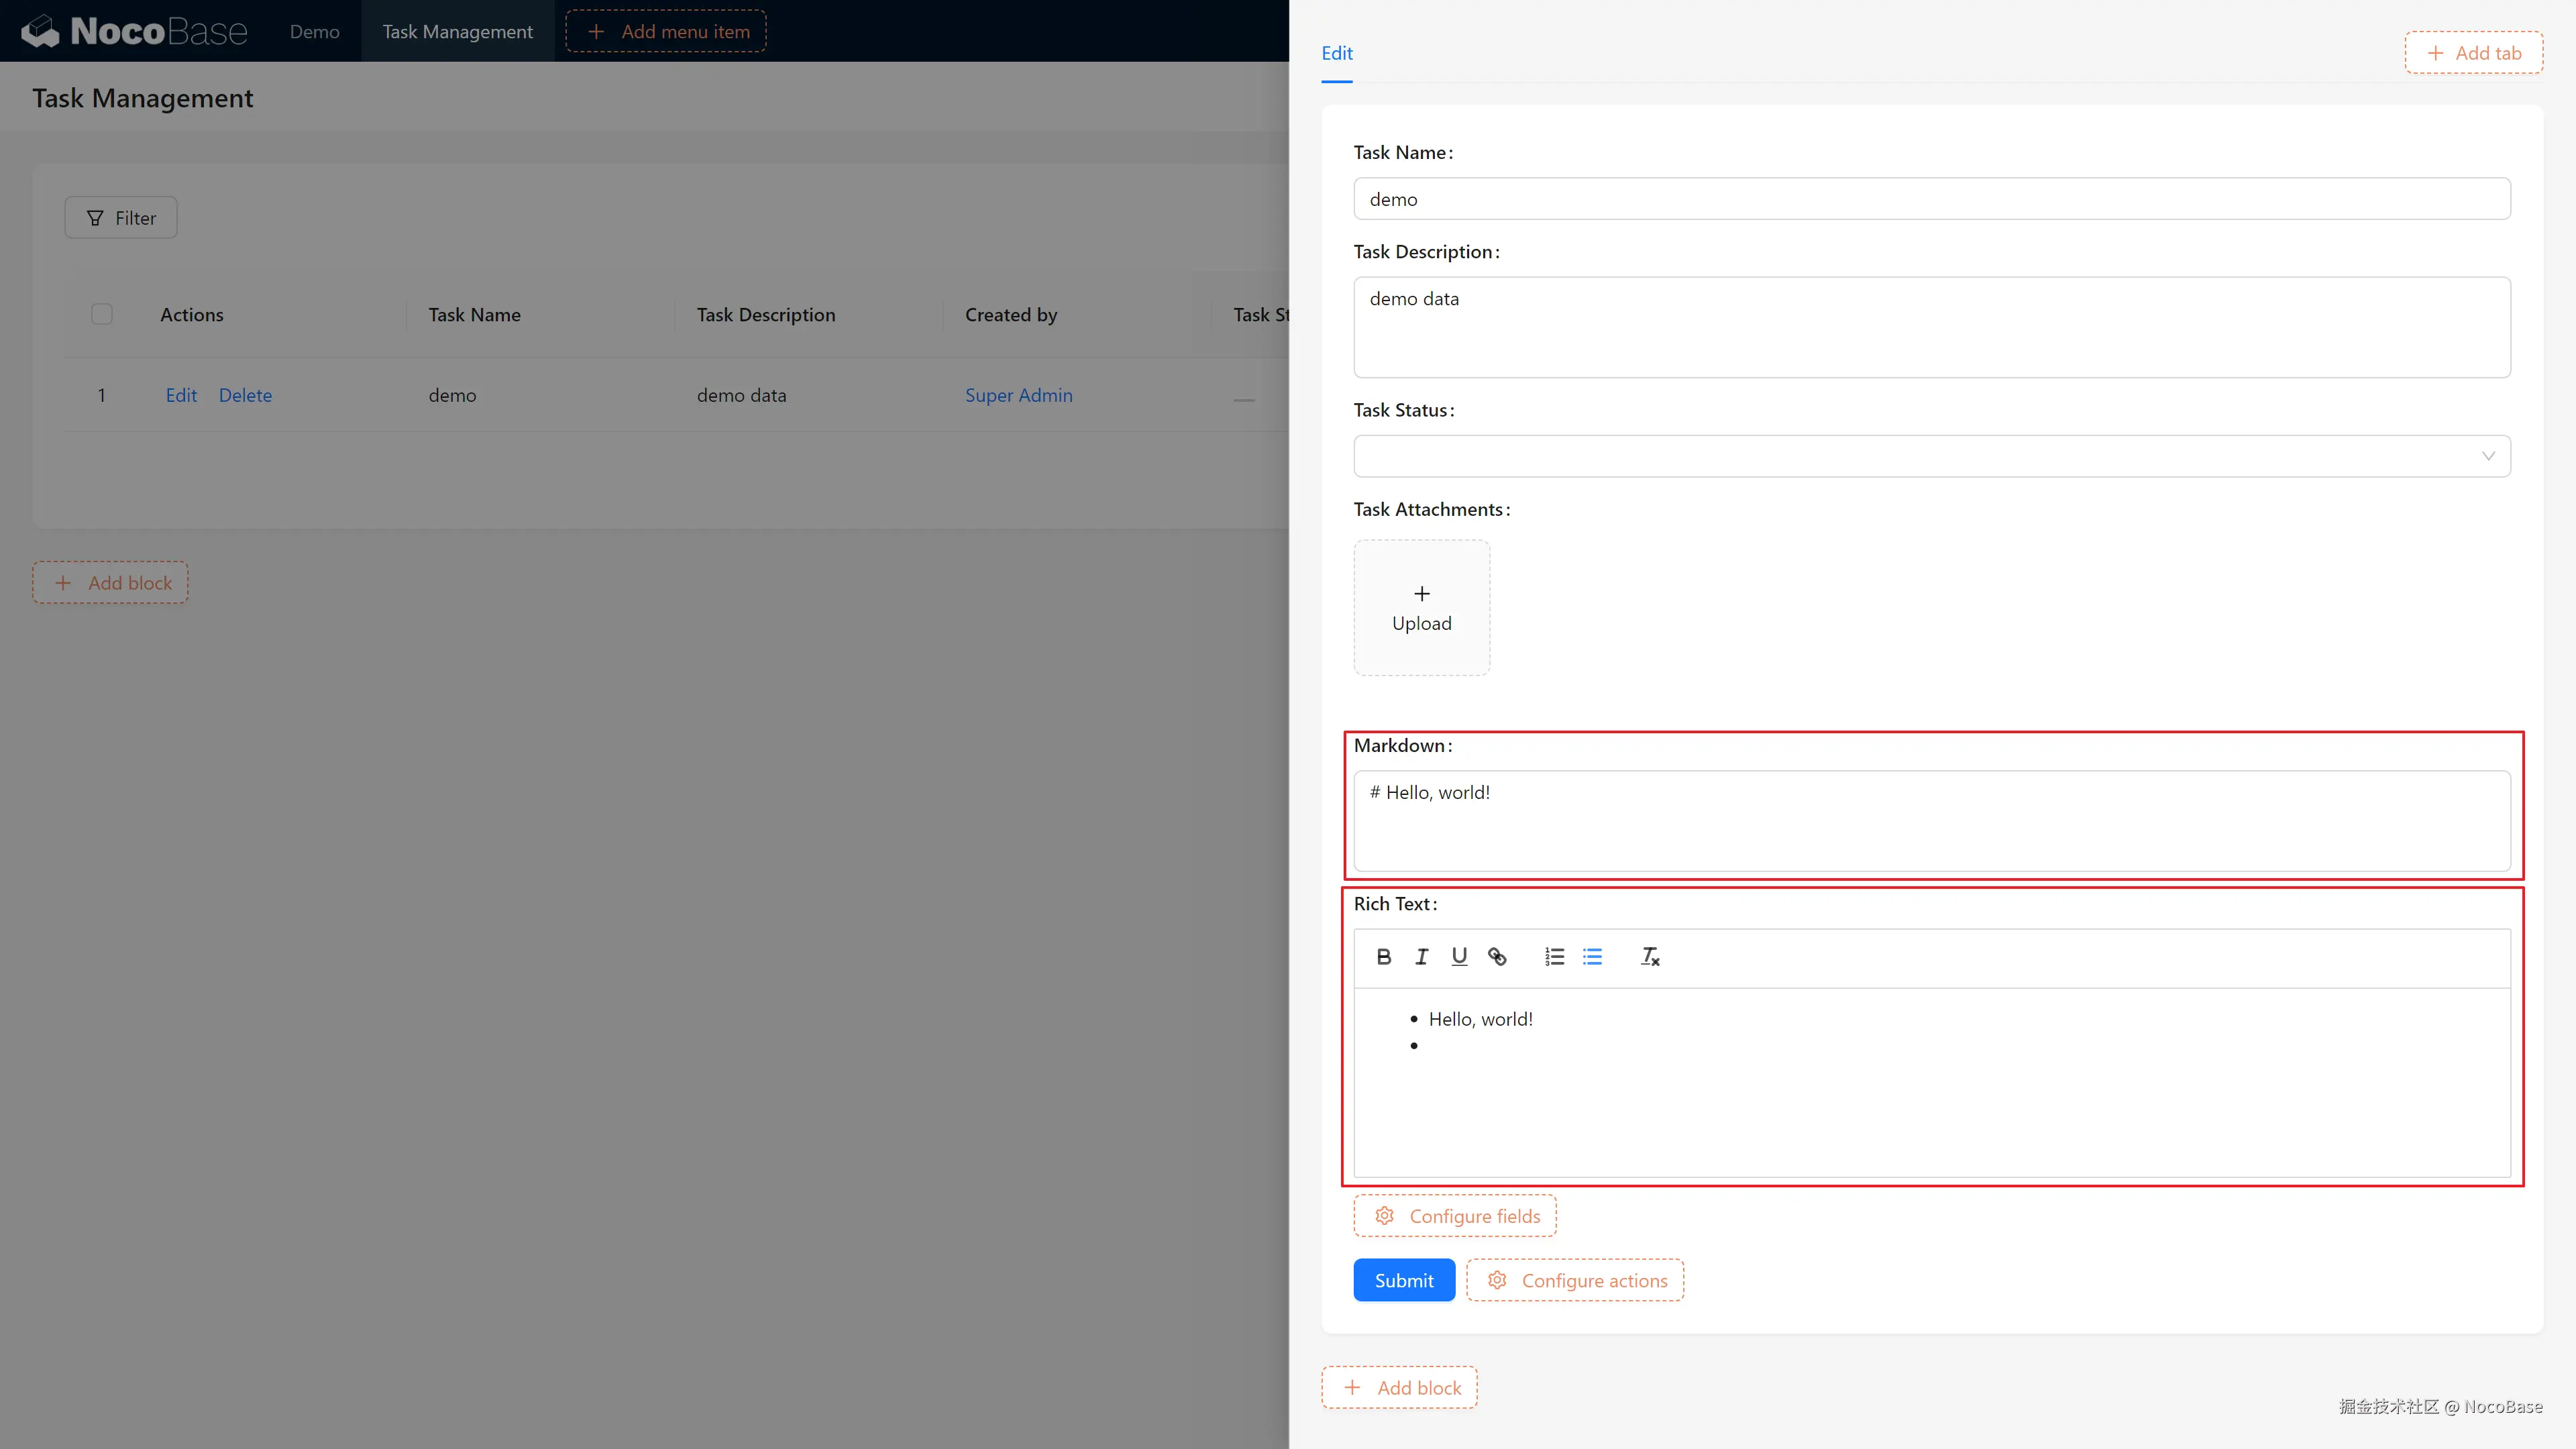The image size is (2576, 1449).
Task: Toggle underline in Rich Text editor
Action: point(1459,957)
